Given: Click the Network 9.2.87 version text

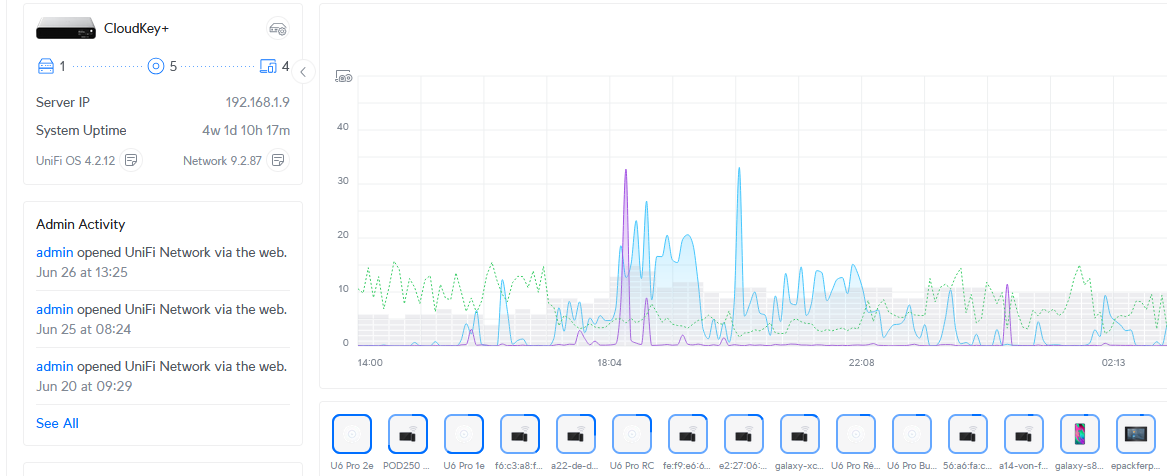Looking at the screenshot, I should [x=222, y=161].
